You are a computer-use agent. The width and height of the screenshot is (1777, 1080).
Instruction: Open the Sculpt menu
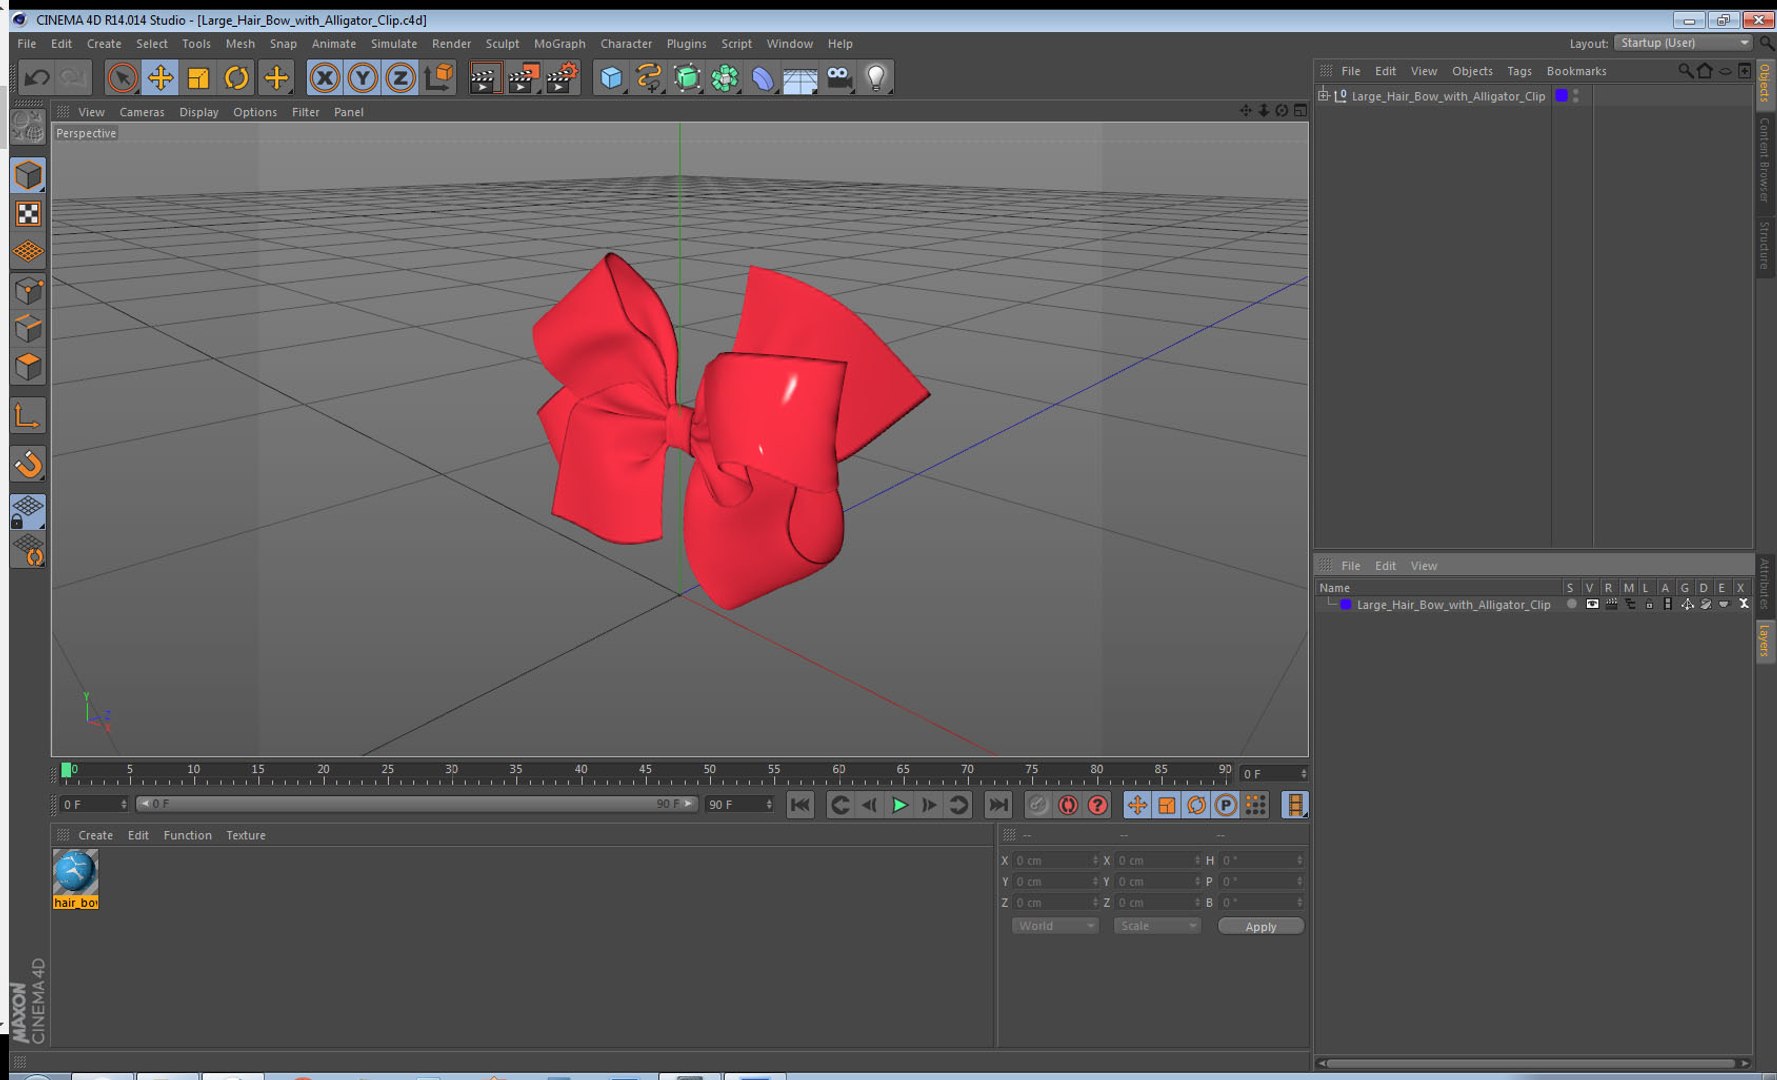pyautogui.click(x=502, y=44)
